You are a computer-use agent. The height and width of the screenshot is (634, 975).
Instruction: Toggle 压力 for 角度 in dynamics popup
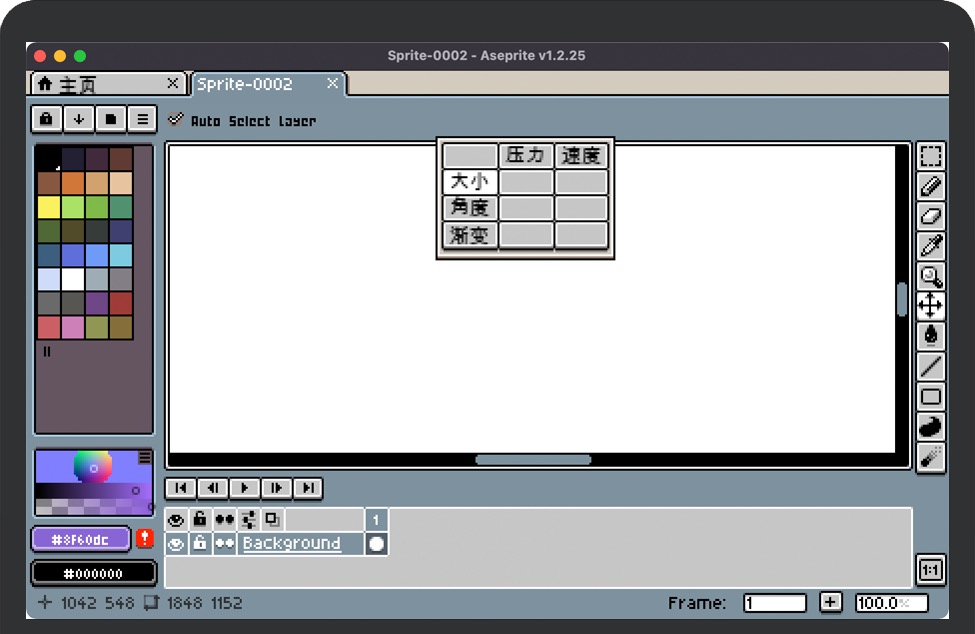(x=526, y=208)
